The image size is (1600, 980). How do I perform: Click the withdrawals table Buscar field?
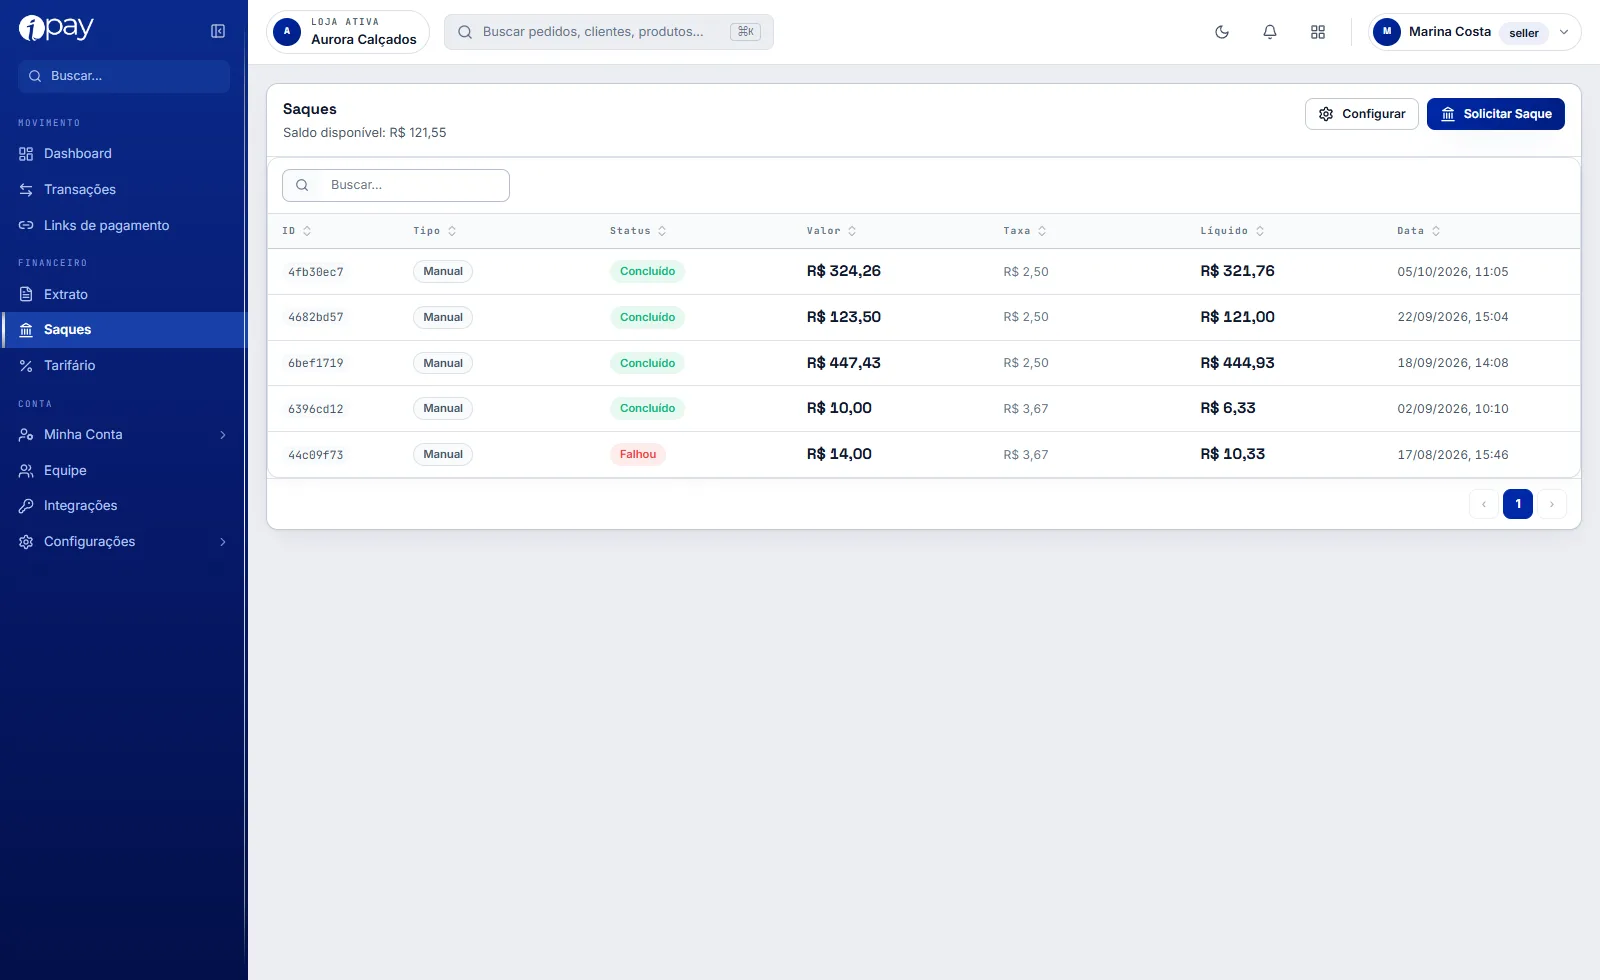[x=396, y=185]
